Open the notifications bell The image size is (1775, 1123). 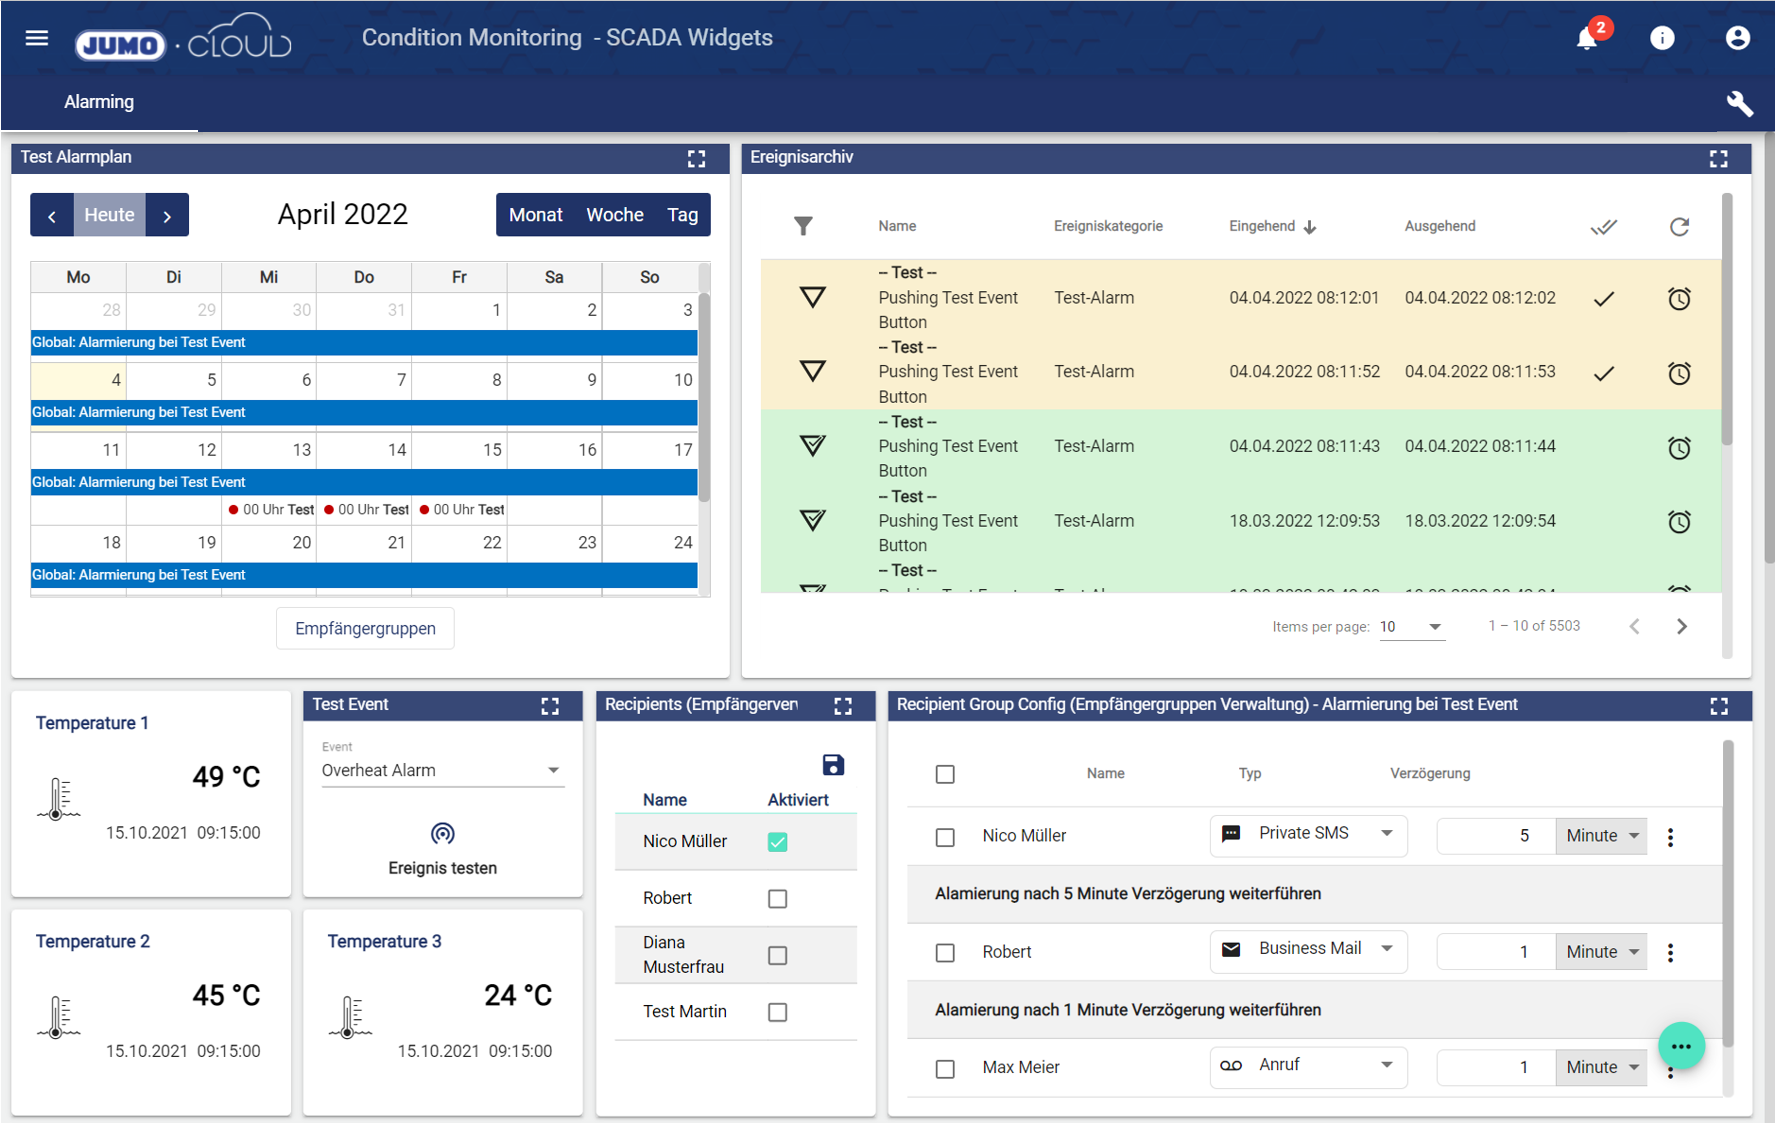[1587, 39]
